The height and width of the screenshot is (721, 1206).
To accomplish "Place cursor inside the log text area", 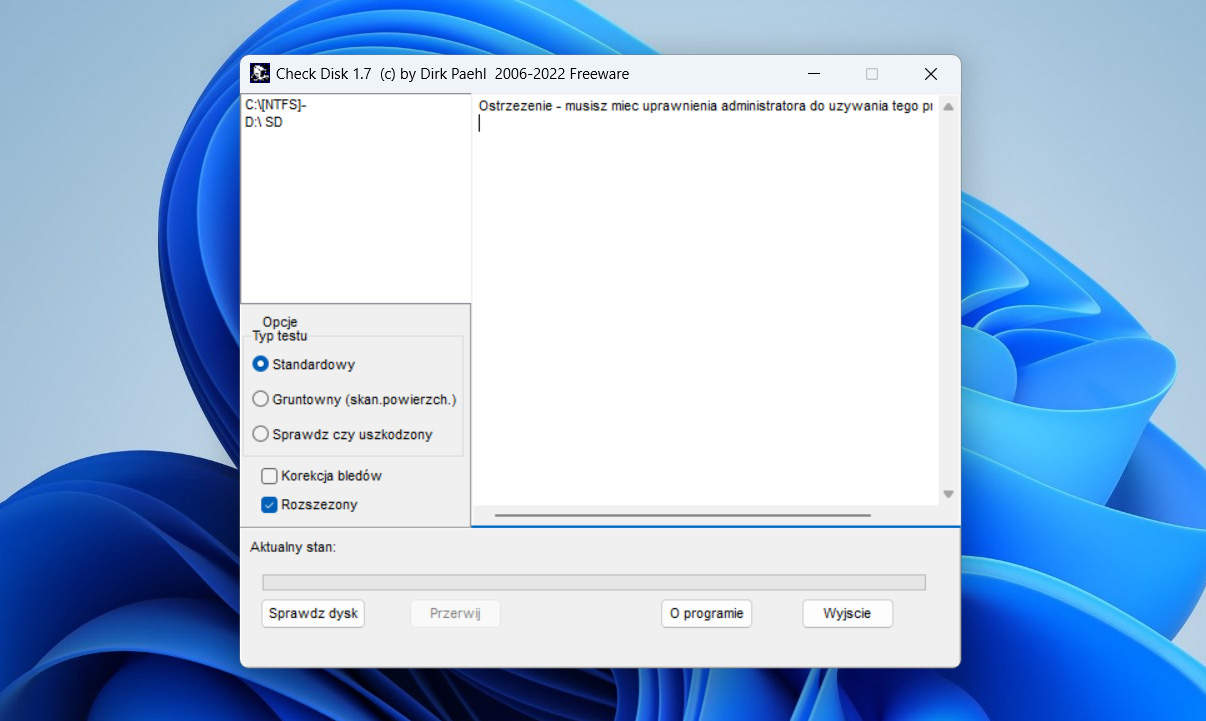I will [x=700, y=300].
